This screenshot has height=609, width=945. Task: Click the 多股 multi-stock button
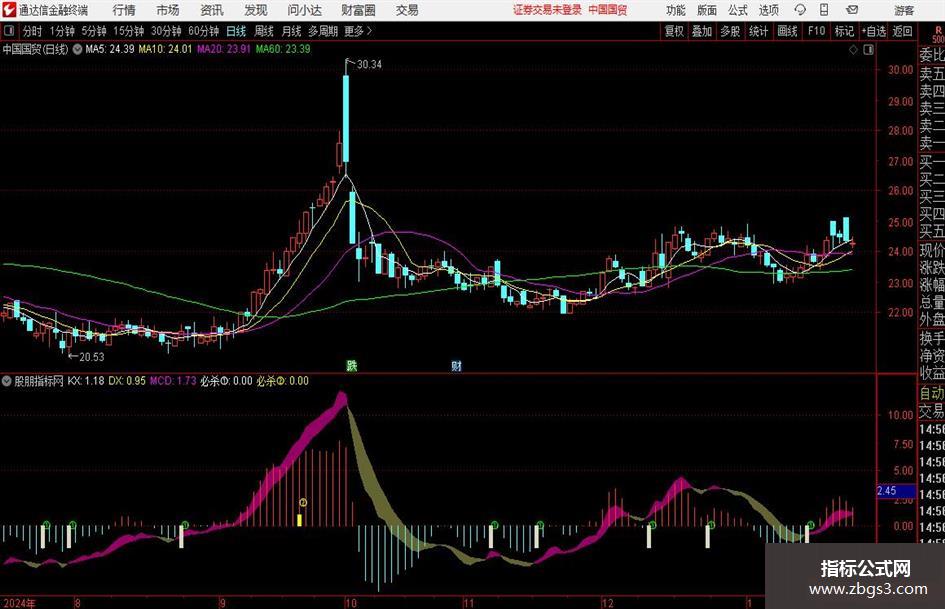click(x=730, y=31)
